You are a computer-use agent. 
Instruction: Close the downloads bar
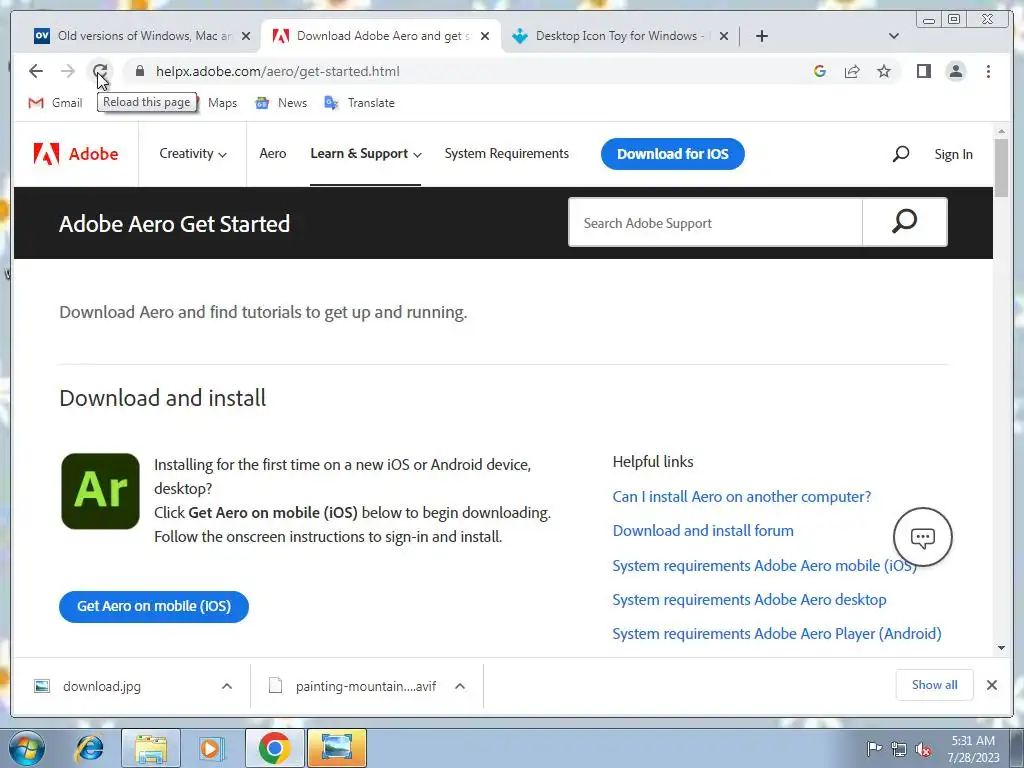991,685
